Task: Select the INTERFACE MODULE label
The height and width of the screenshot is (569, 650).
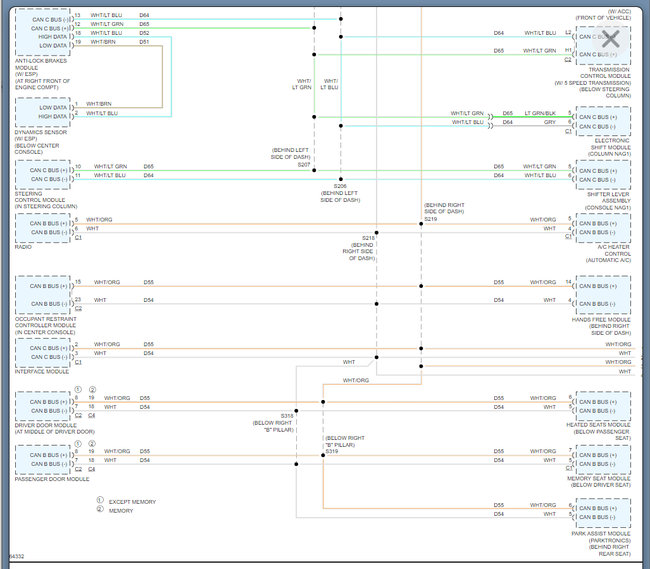Action: [42, 372]
